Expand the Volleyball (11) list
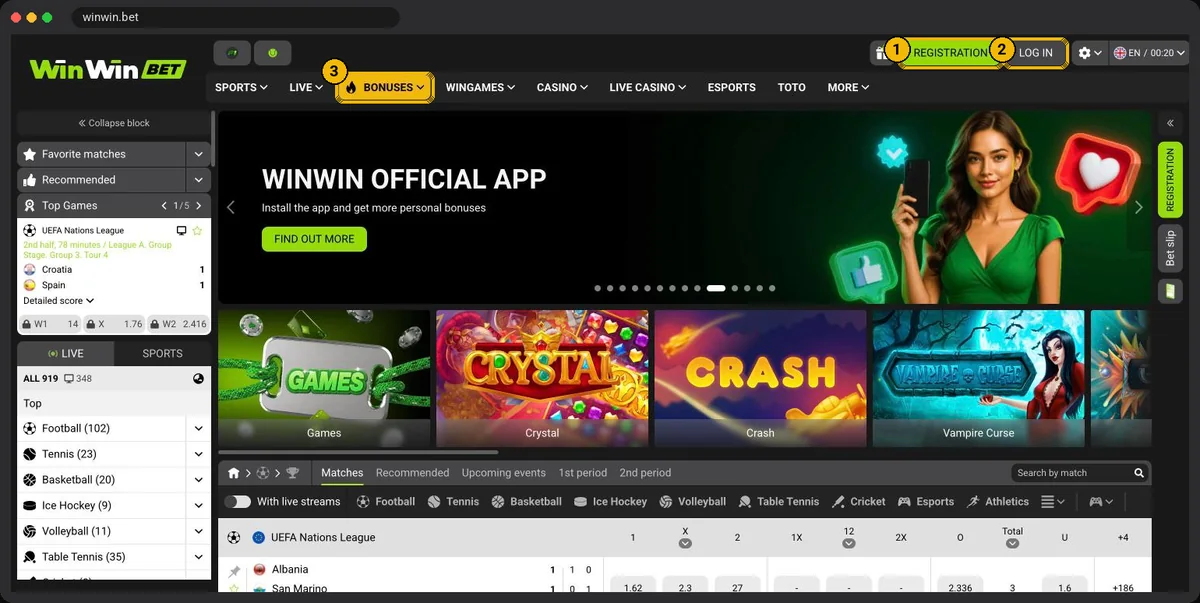 tap(198, 531)
